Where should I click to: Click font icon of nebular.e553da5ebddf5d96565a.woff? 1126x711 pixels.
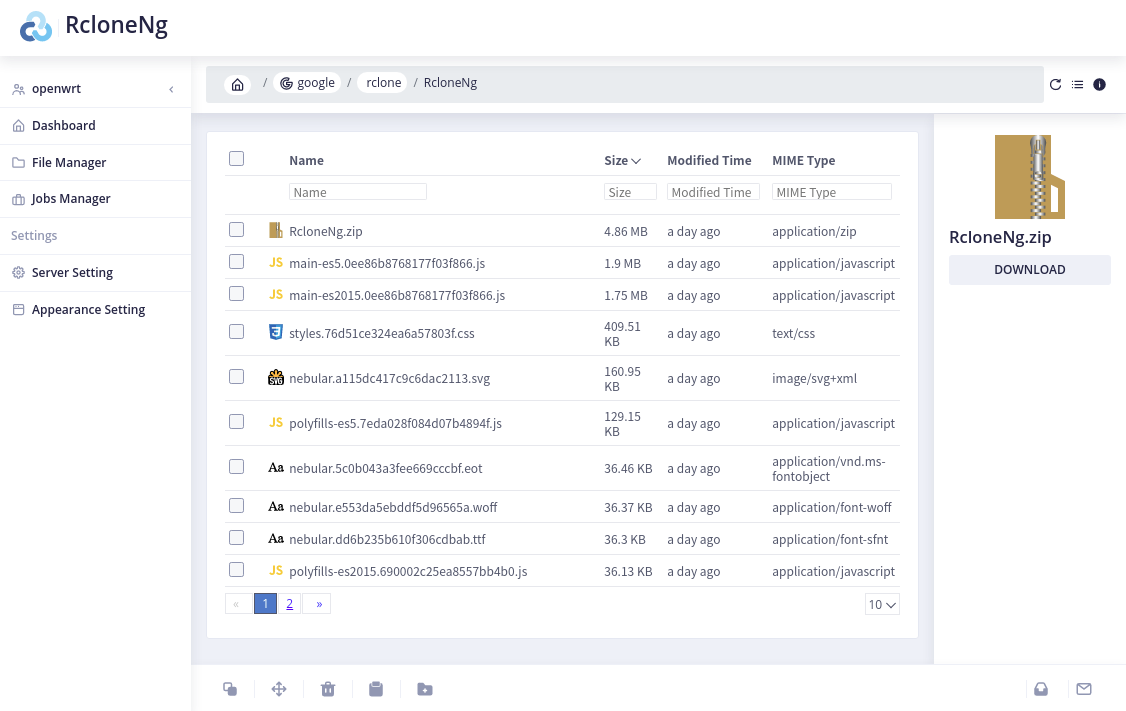(276, 506)
